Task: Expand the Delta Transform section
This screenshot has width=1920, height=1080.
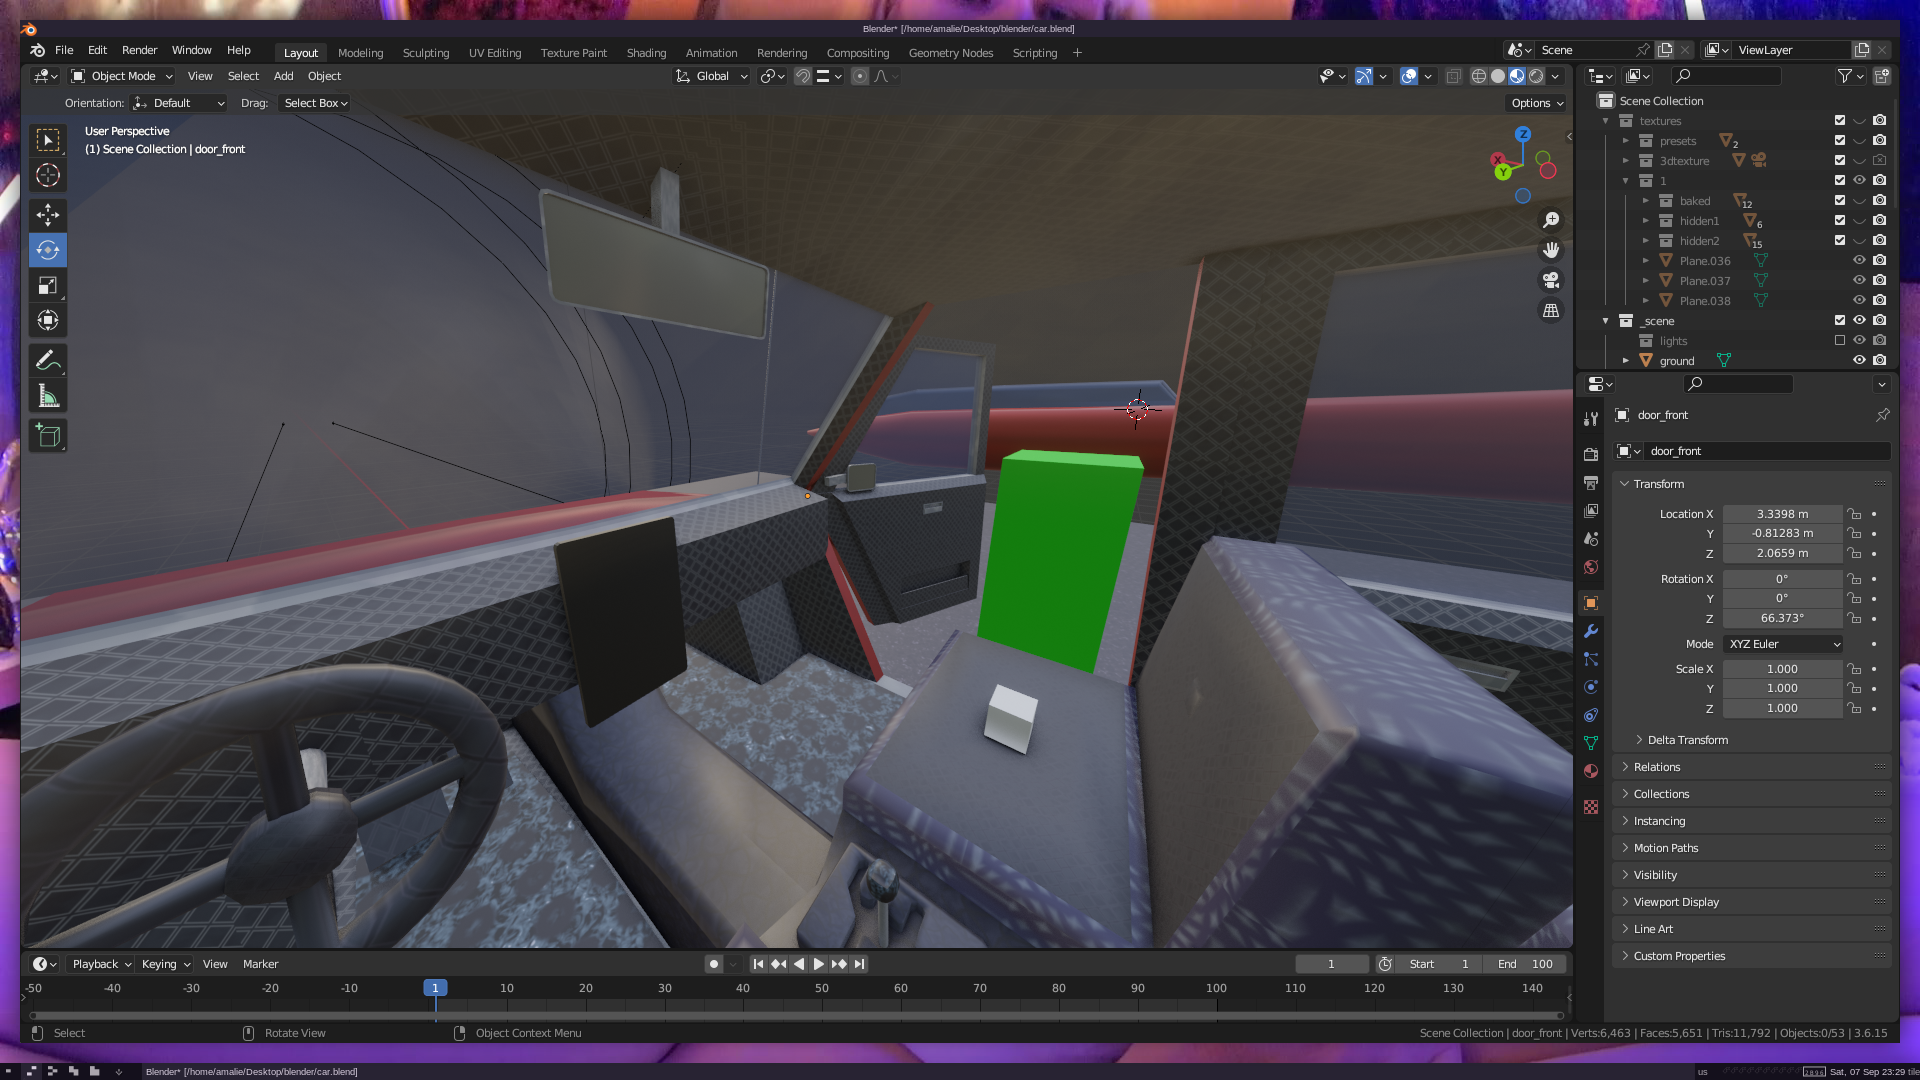Action: pos(1687,740)
